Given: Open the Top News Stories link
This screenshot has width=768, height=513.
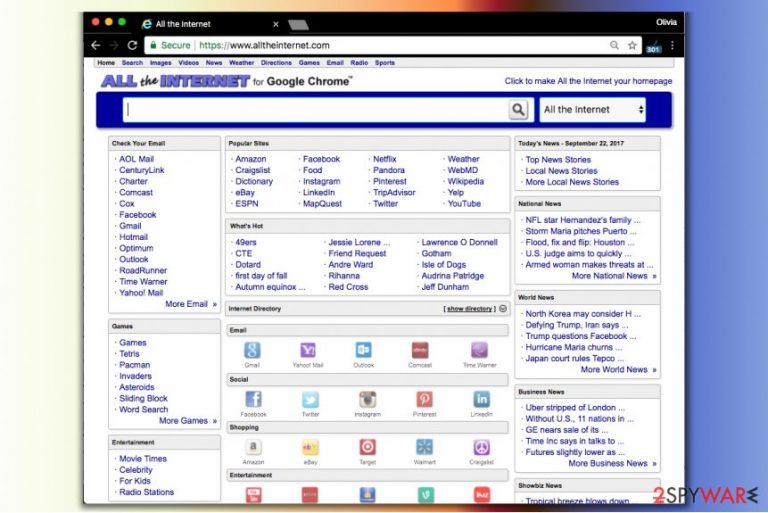Looking at the screenshot, I should pyautogui.click(x=558, y=160).
